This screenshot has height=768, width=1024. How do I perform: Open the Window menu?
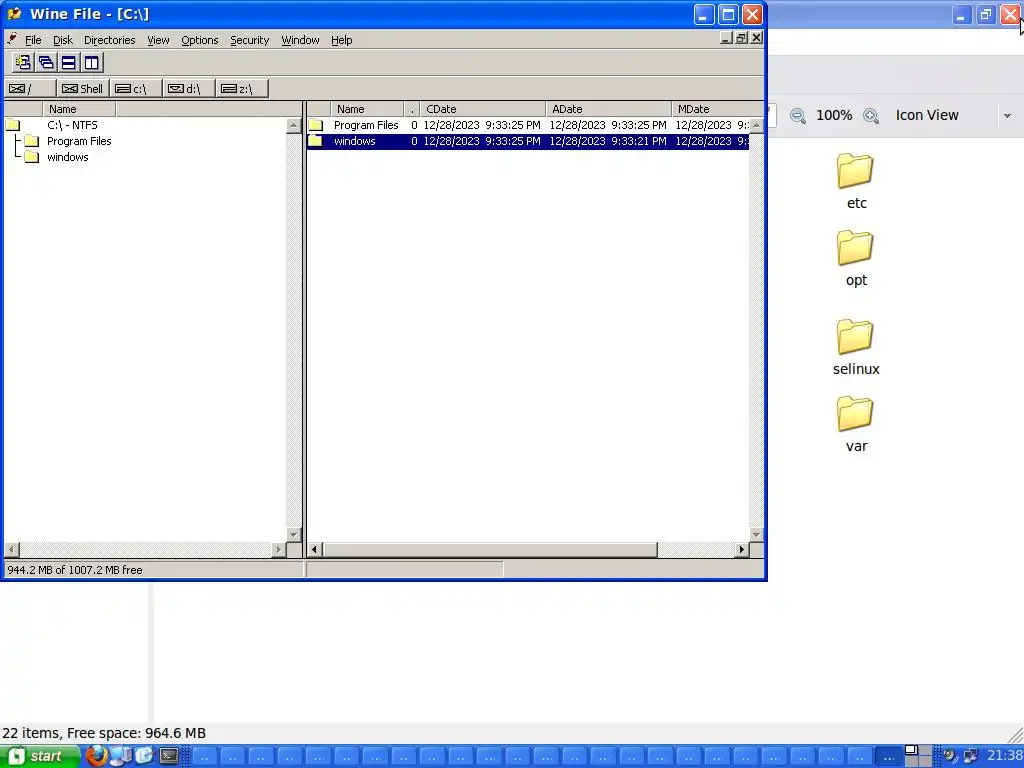(x=300, y=40)
